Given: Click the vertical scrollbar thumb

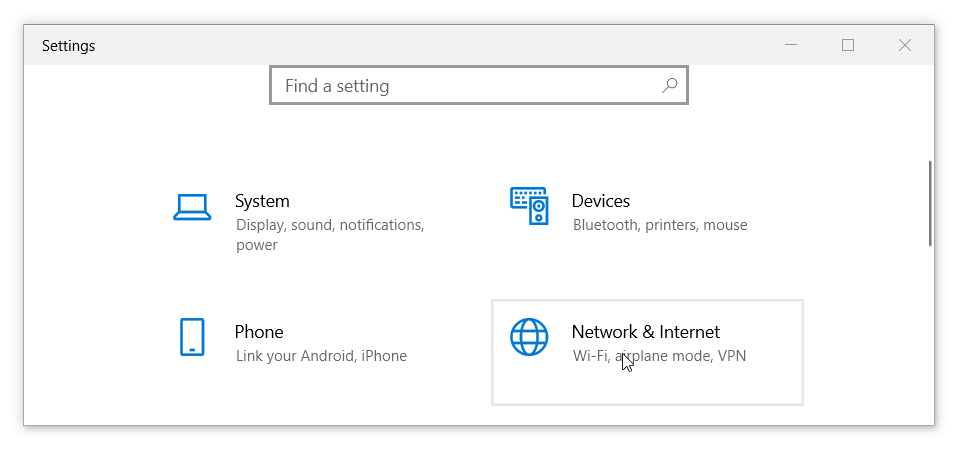Looking at the screenshot, I should click(x=930, y=203).
